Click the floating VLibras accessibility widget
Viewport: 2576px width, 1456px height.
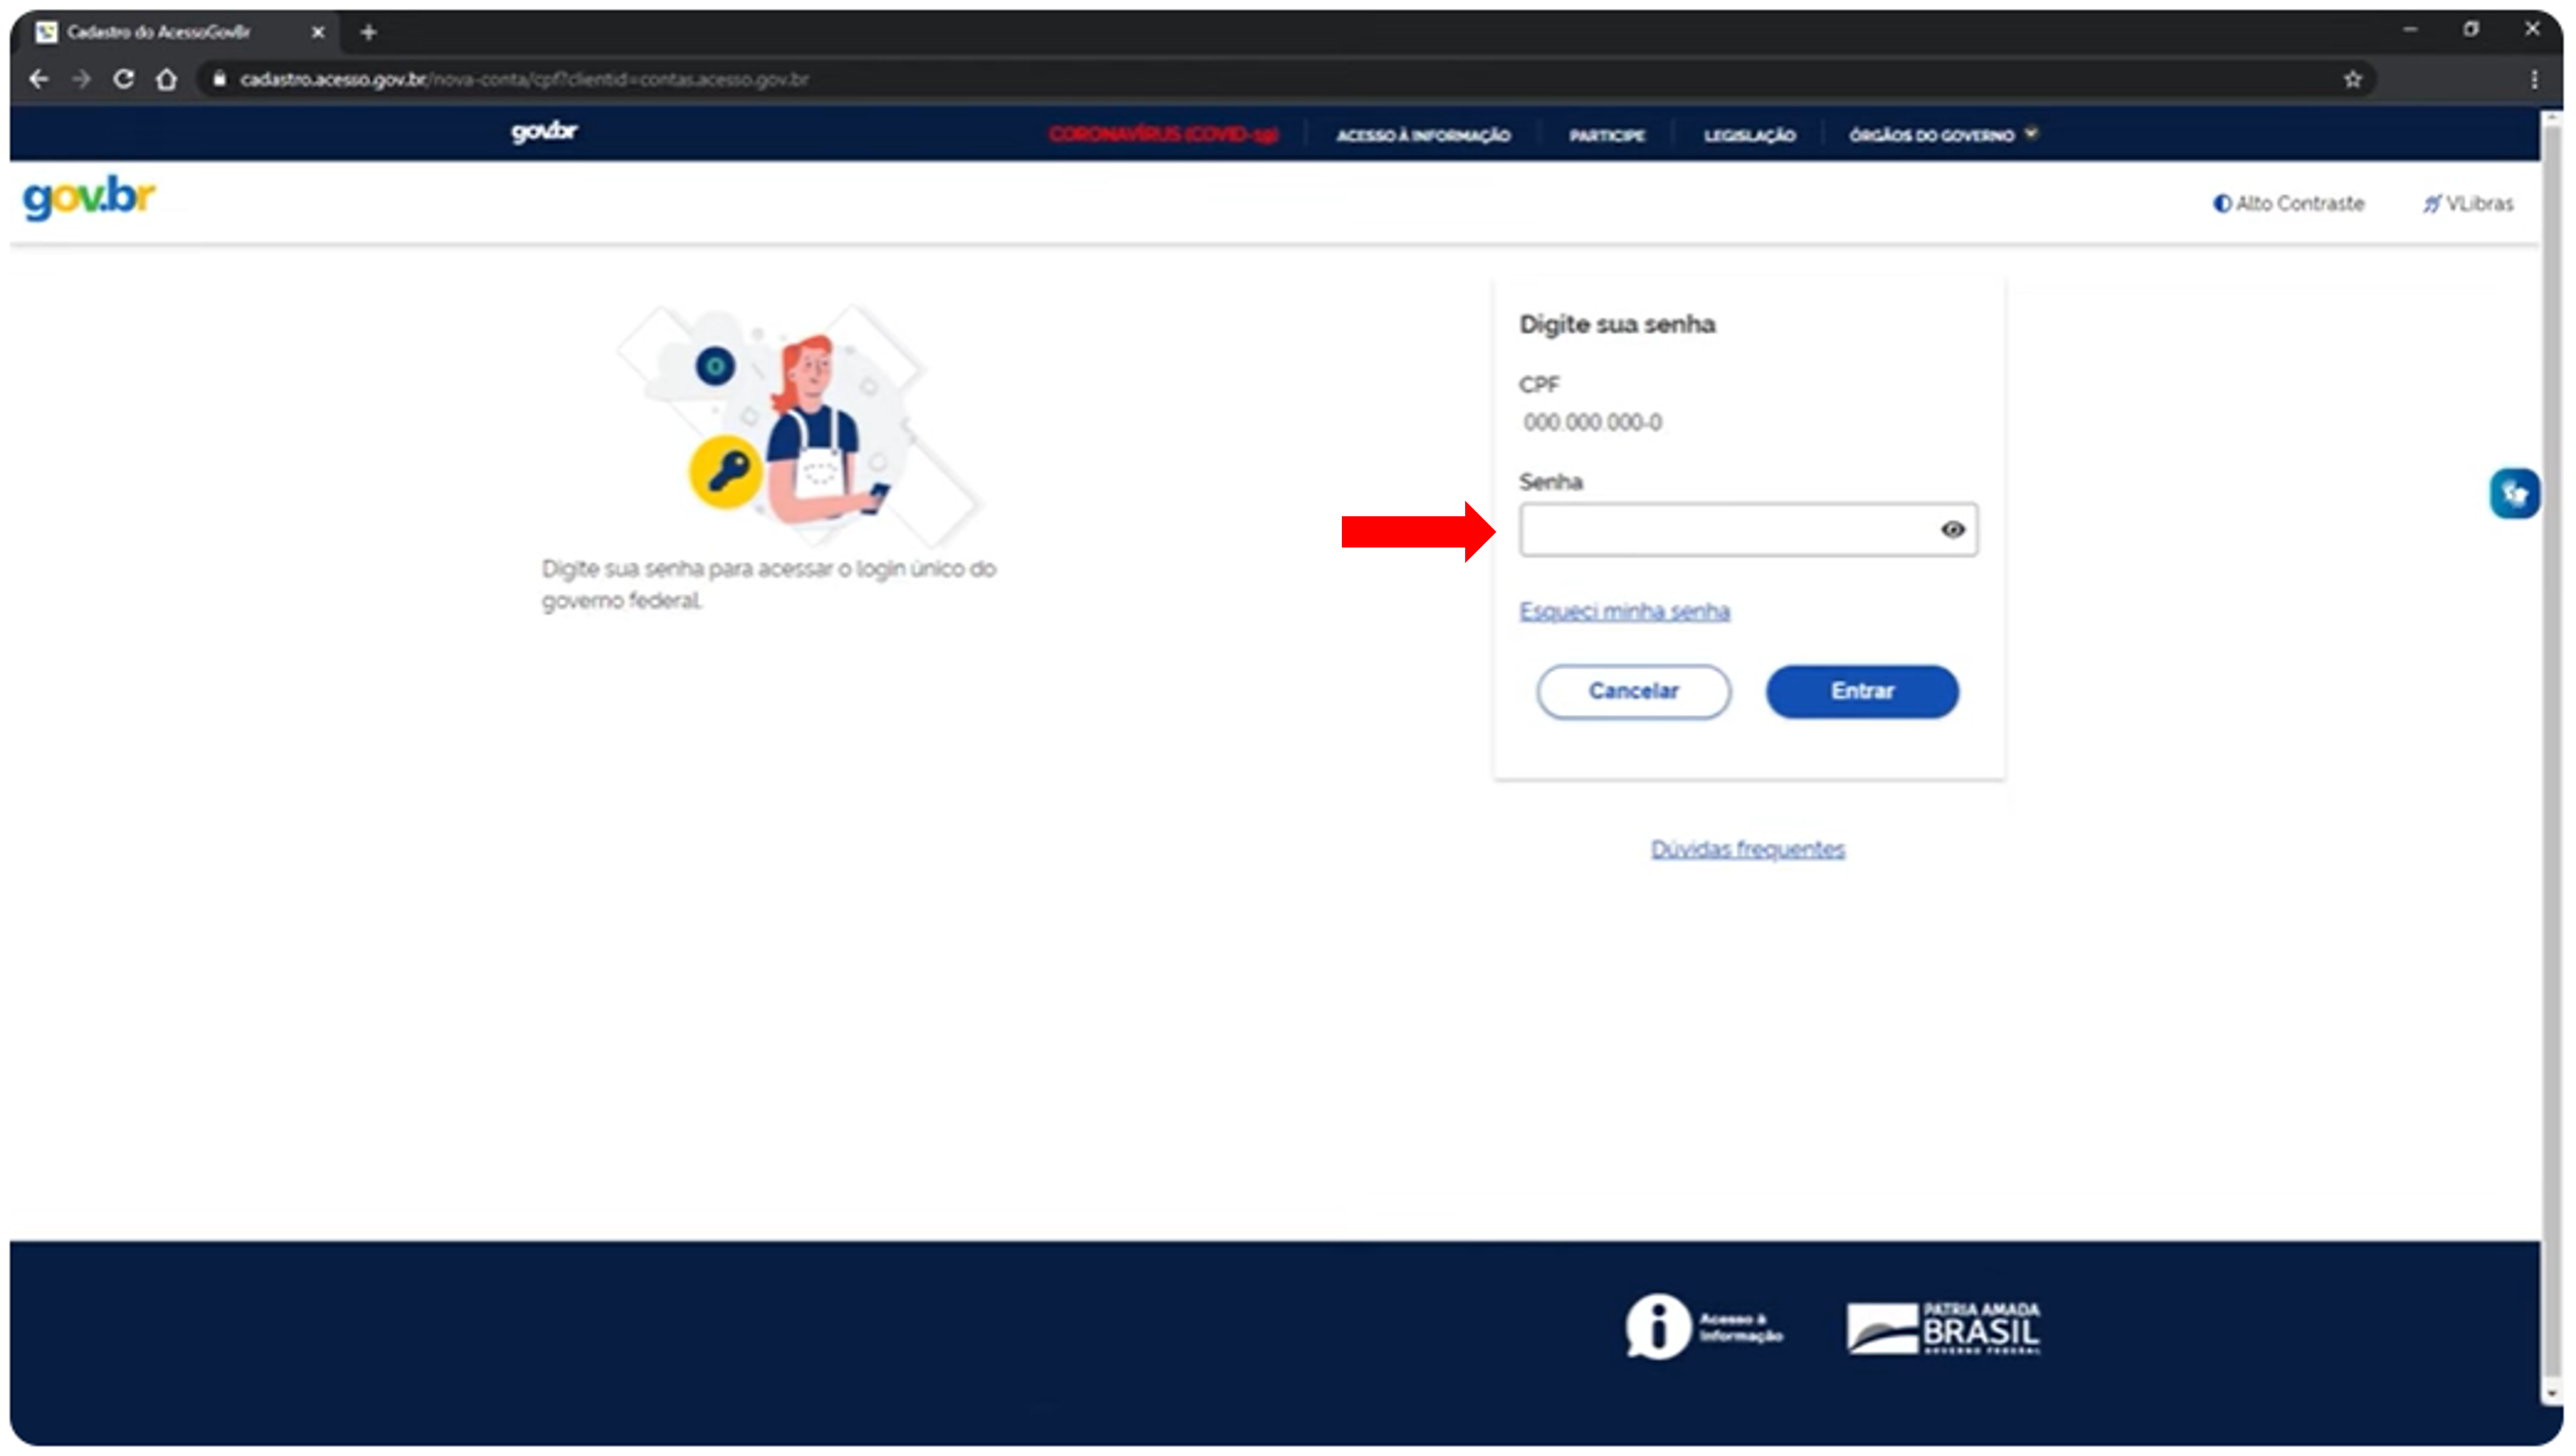point(2514,494)
